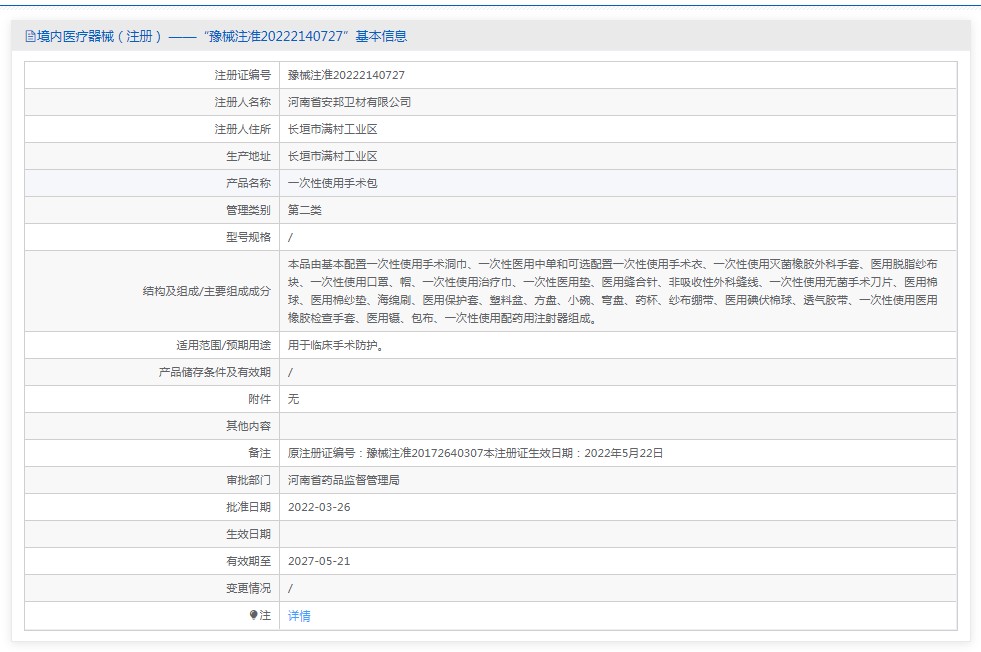
Task: Click the 变更情况 row label
Action: pos(248,588)
